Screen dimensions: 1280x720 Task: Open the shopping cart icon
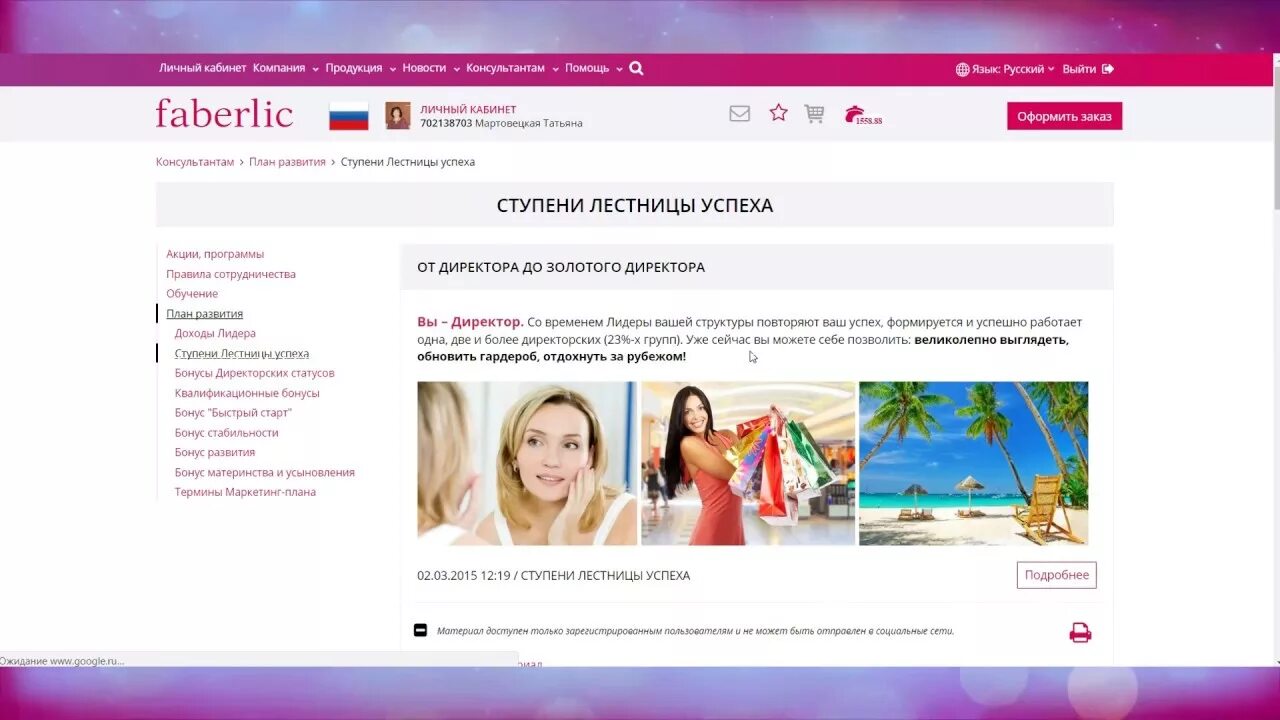coord(814,114)
